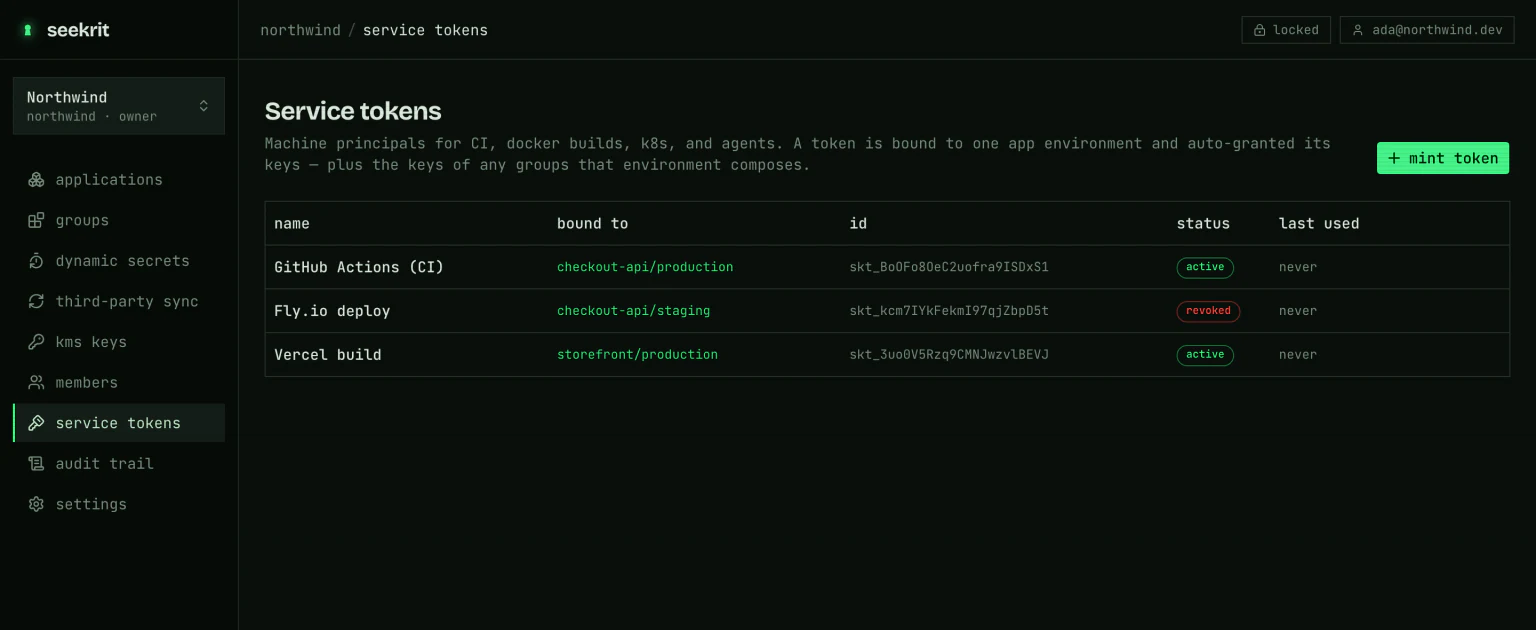Select the groups icon in sidebar
Screen dimensions: 1536x630
coord(36,220)
